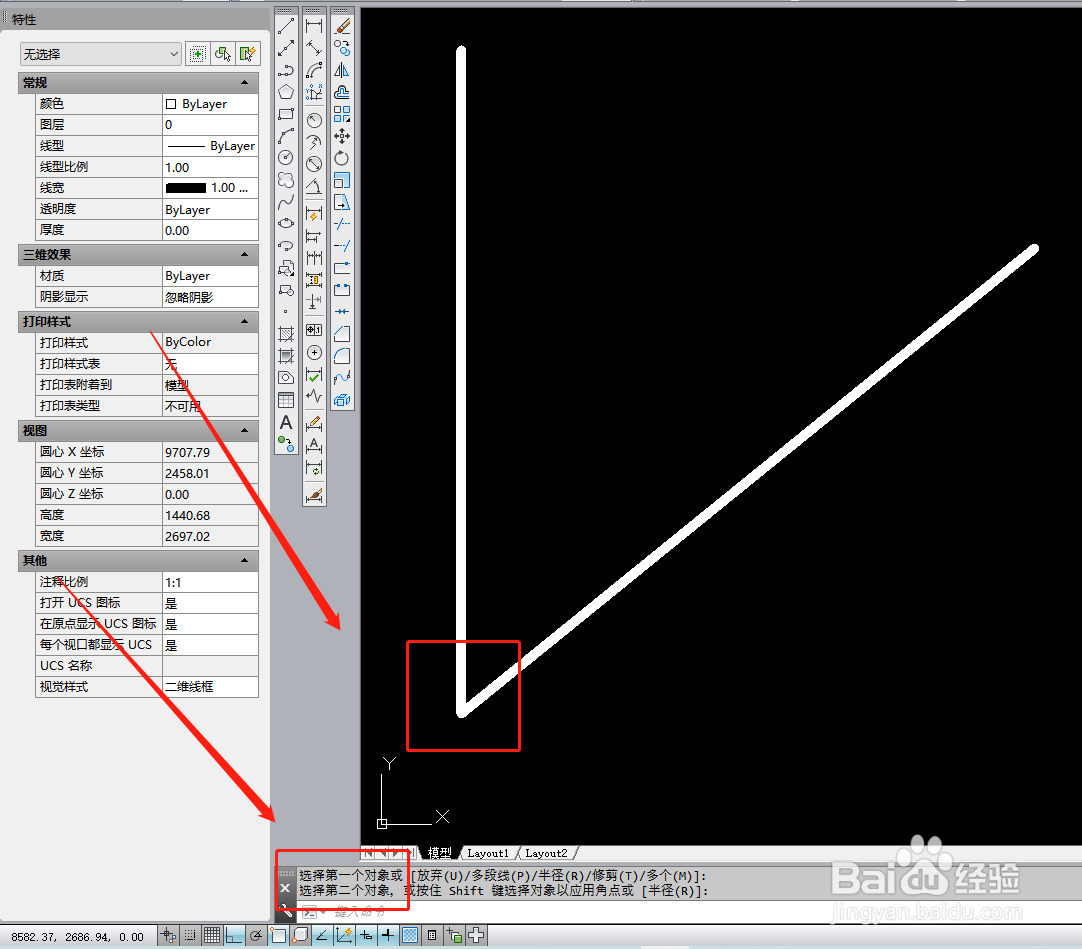Toggle Snap Mode in status bar
Image resolution: width=1082 pixels, height=949 pixels.
tap(190, 935)
